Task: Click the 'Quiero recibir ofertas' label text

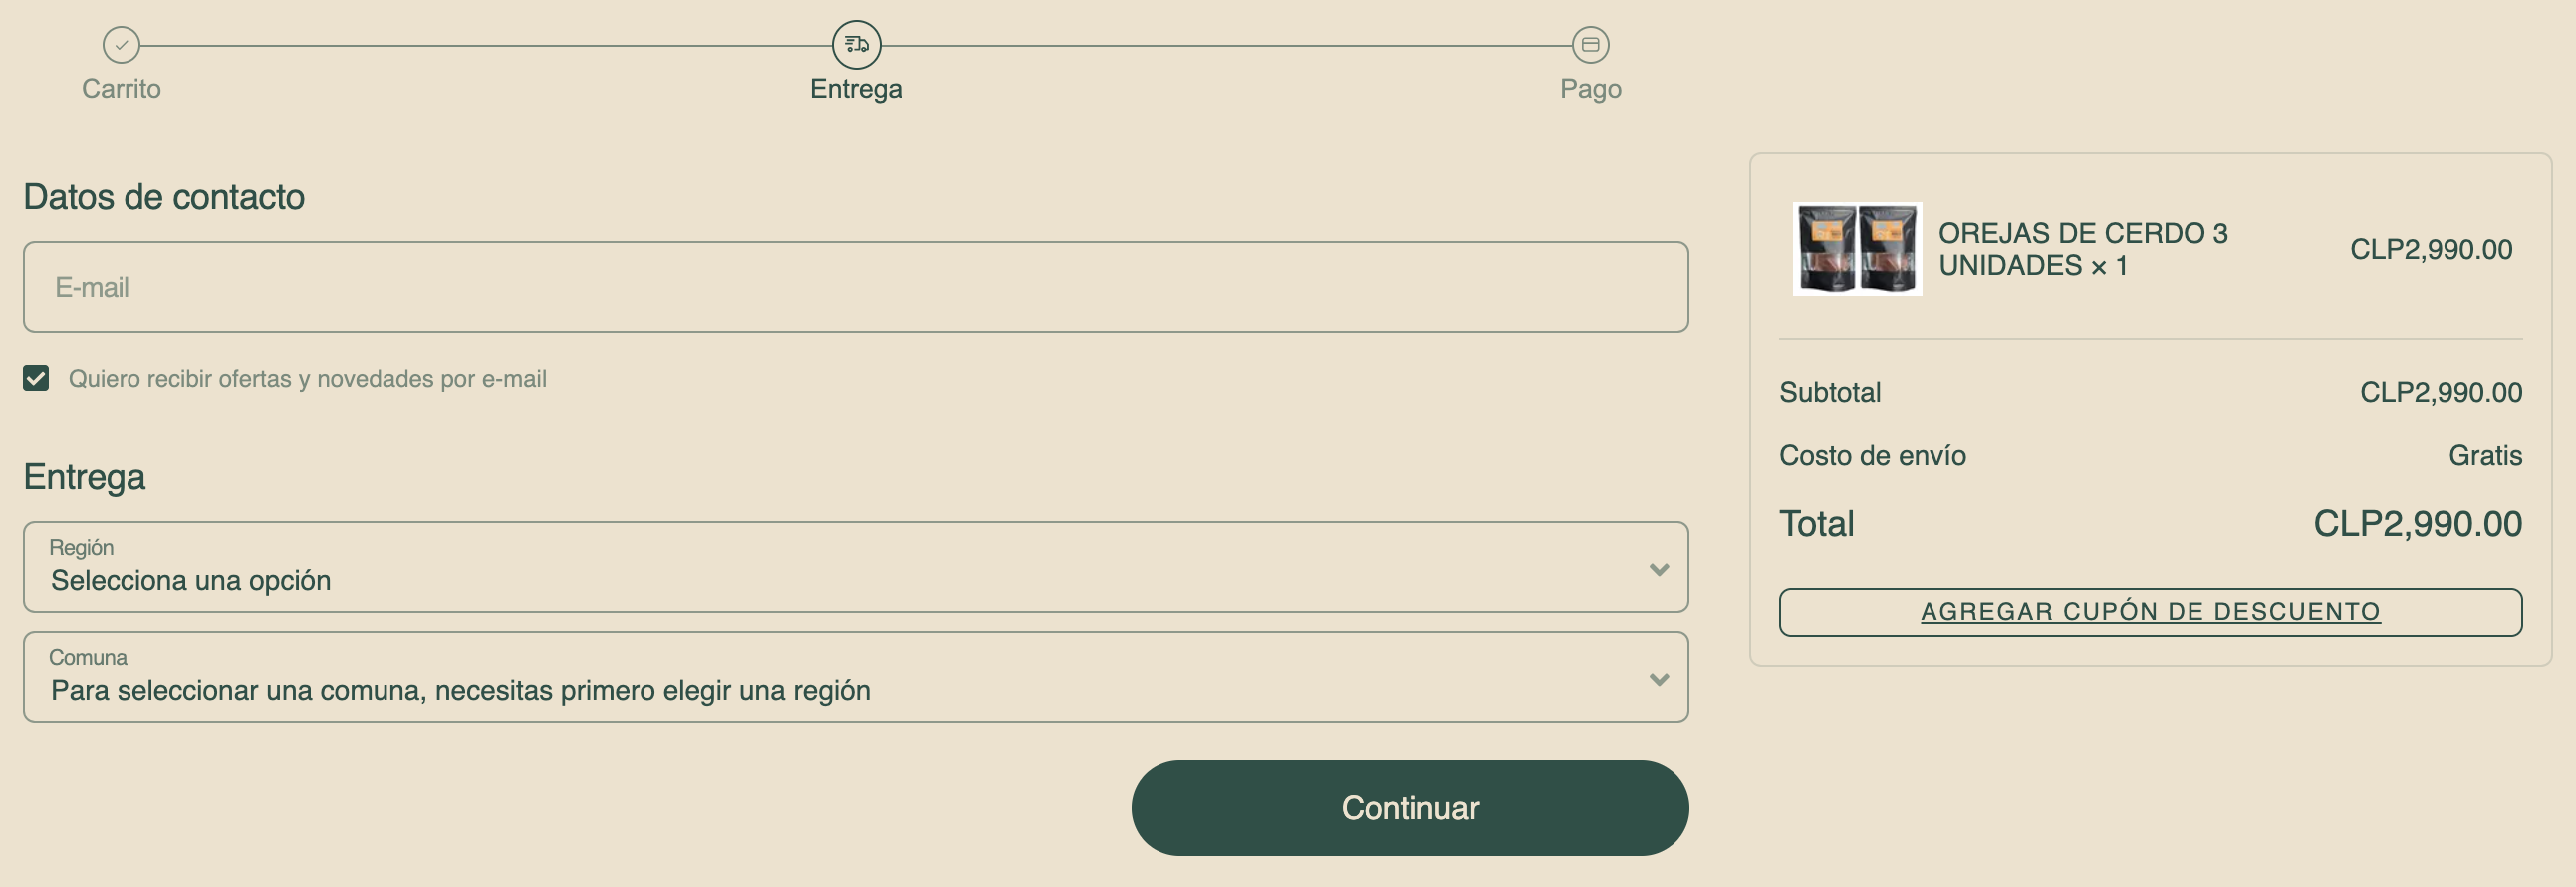Action: (x=307, y=379)
